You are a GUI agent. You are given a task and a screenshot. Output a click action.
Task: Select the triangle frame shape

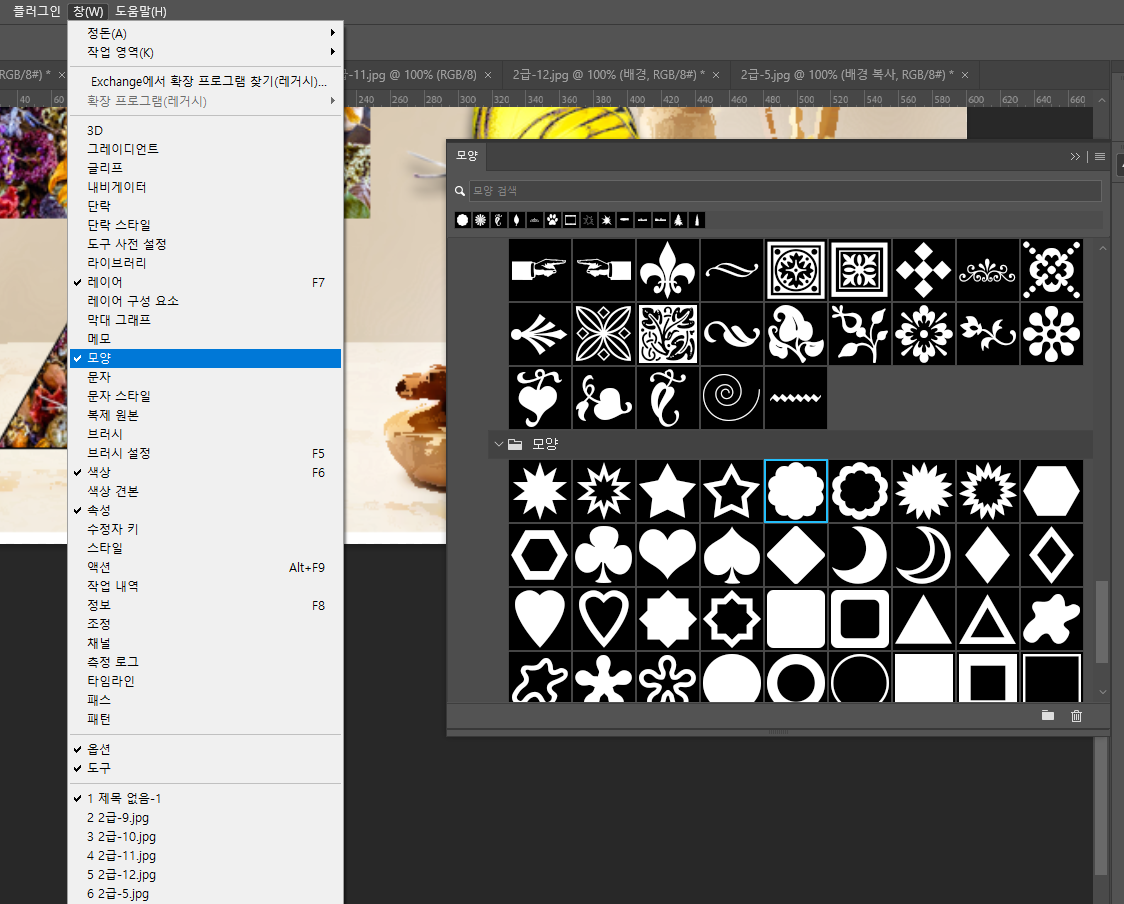(988, 619)
